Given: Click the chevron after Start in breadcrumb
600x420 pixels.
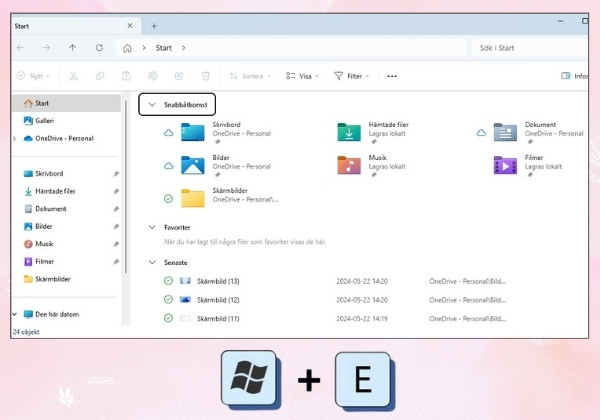Looking at the screenshot, I should click(x=184, y=48).
